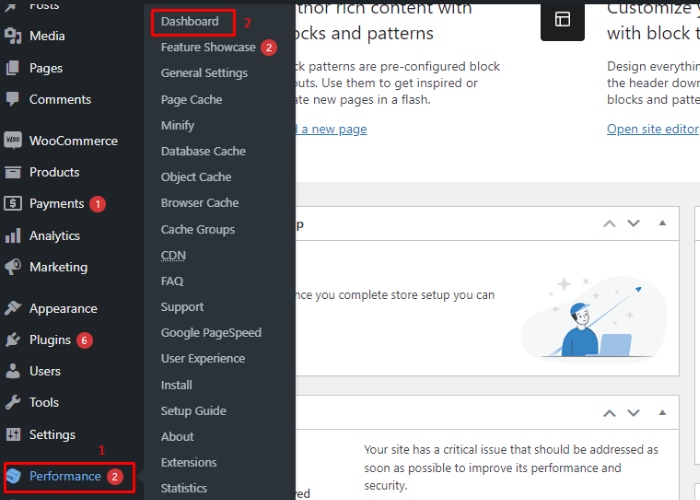
Task: Open Browser Cache submenu item
Action: 200,203
